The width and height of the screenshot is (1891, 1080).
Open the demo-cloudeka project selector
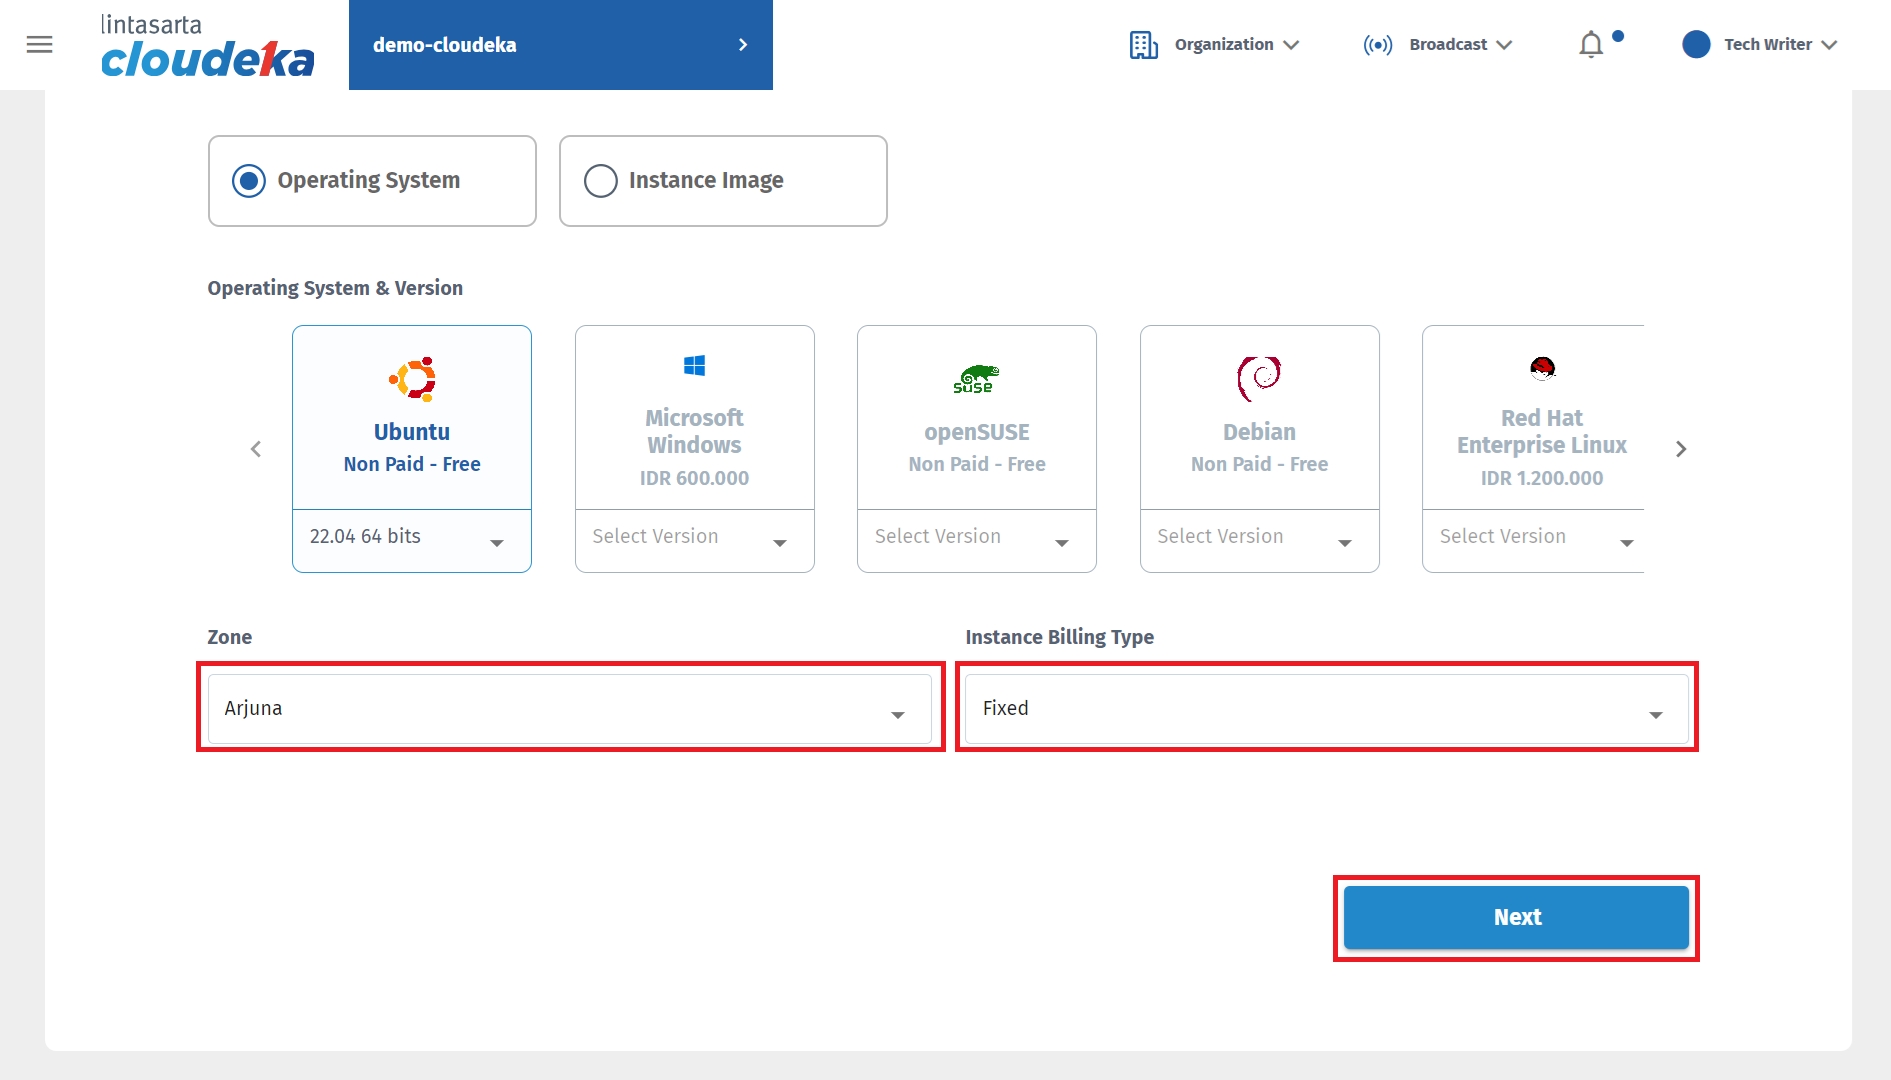pyautogui.click(x=560, y=45)
